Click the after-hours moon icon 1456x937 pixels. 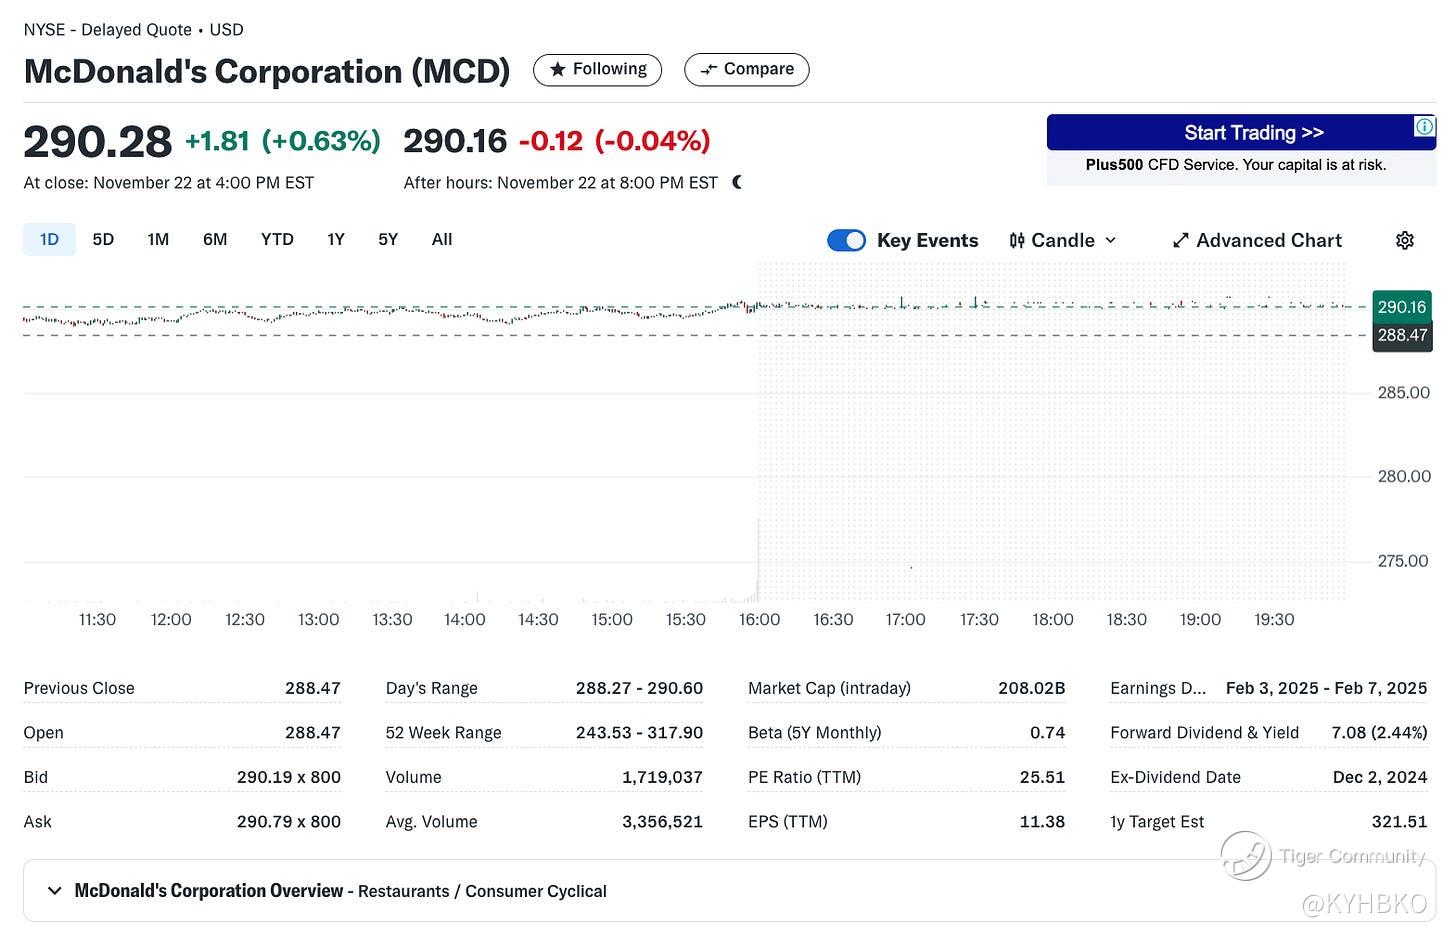[x=737, y=182]
